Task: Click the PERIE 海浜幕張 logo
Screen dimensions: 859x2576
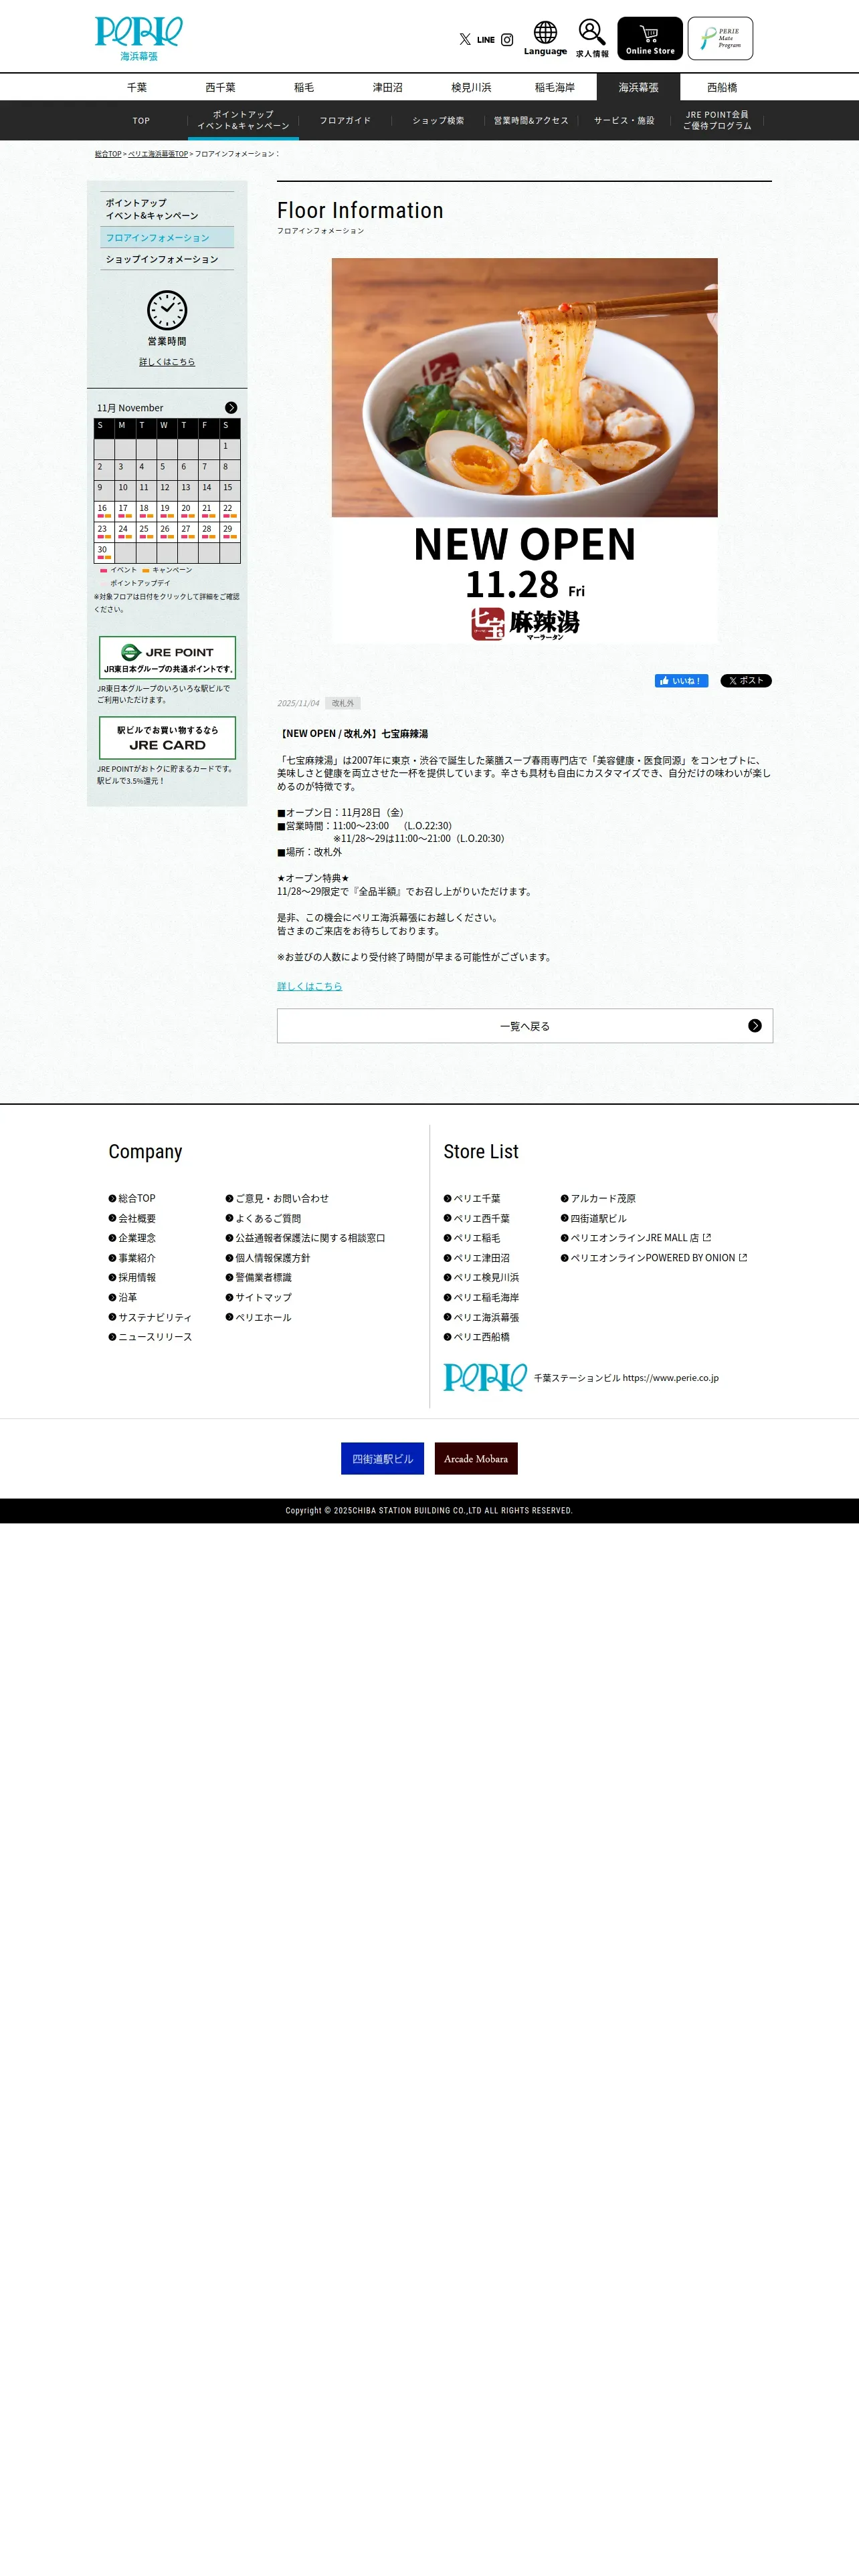Action: pyautogui.click(x=139, y=38)
